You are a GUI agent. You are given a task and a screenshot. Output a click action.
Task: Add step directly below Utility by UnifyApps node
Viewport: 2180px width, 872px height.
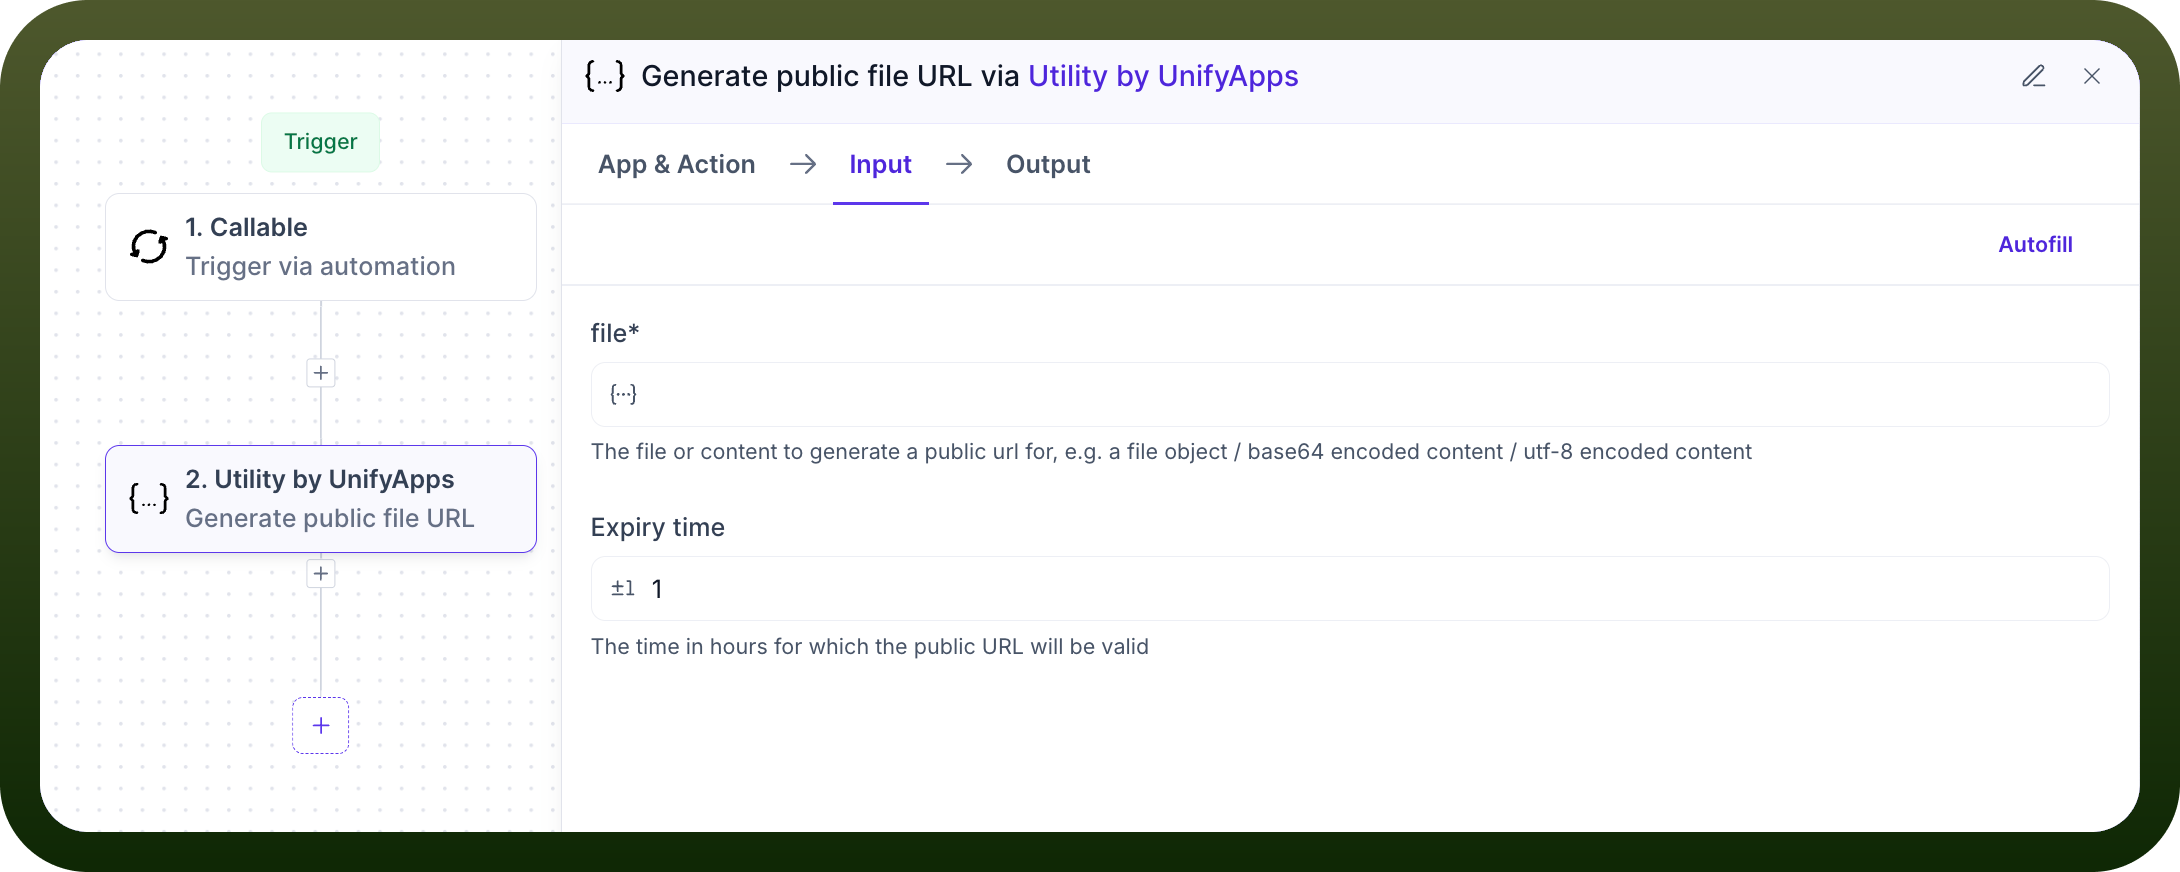click(x=320, y=574)
